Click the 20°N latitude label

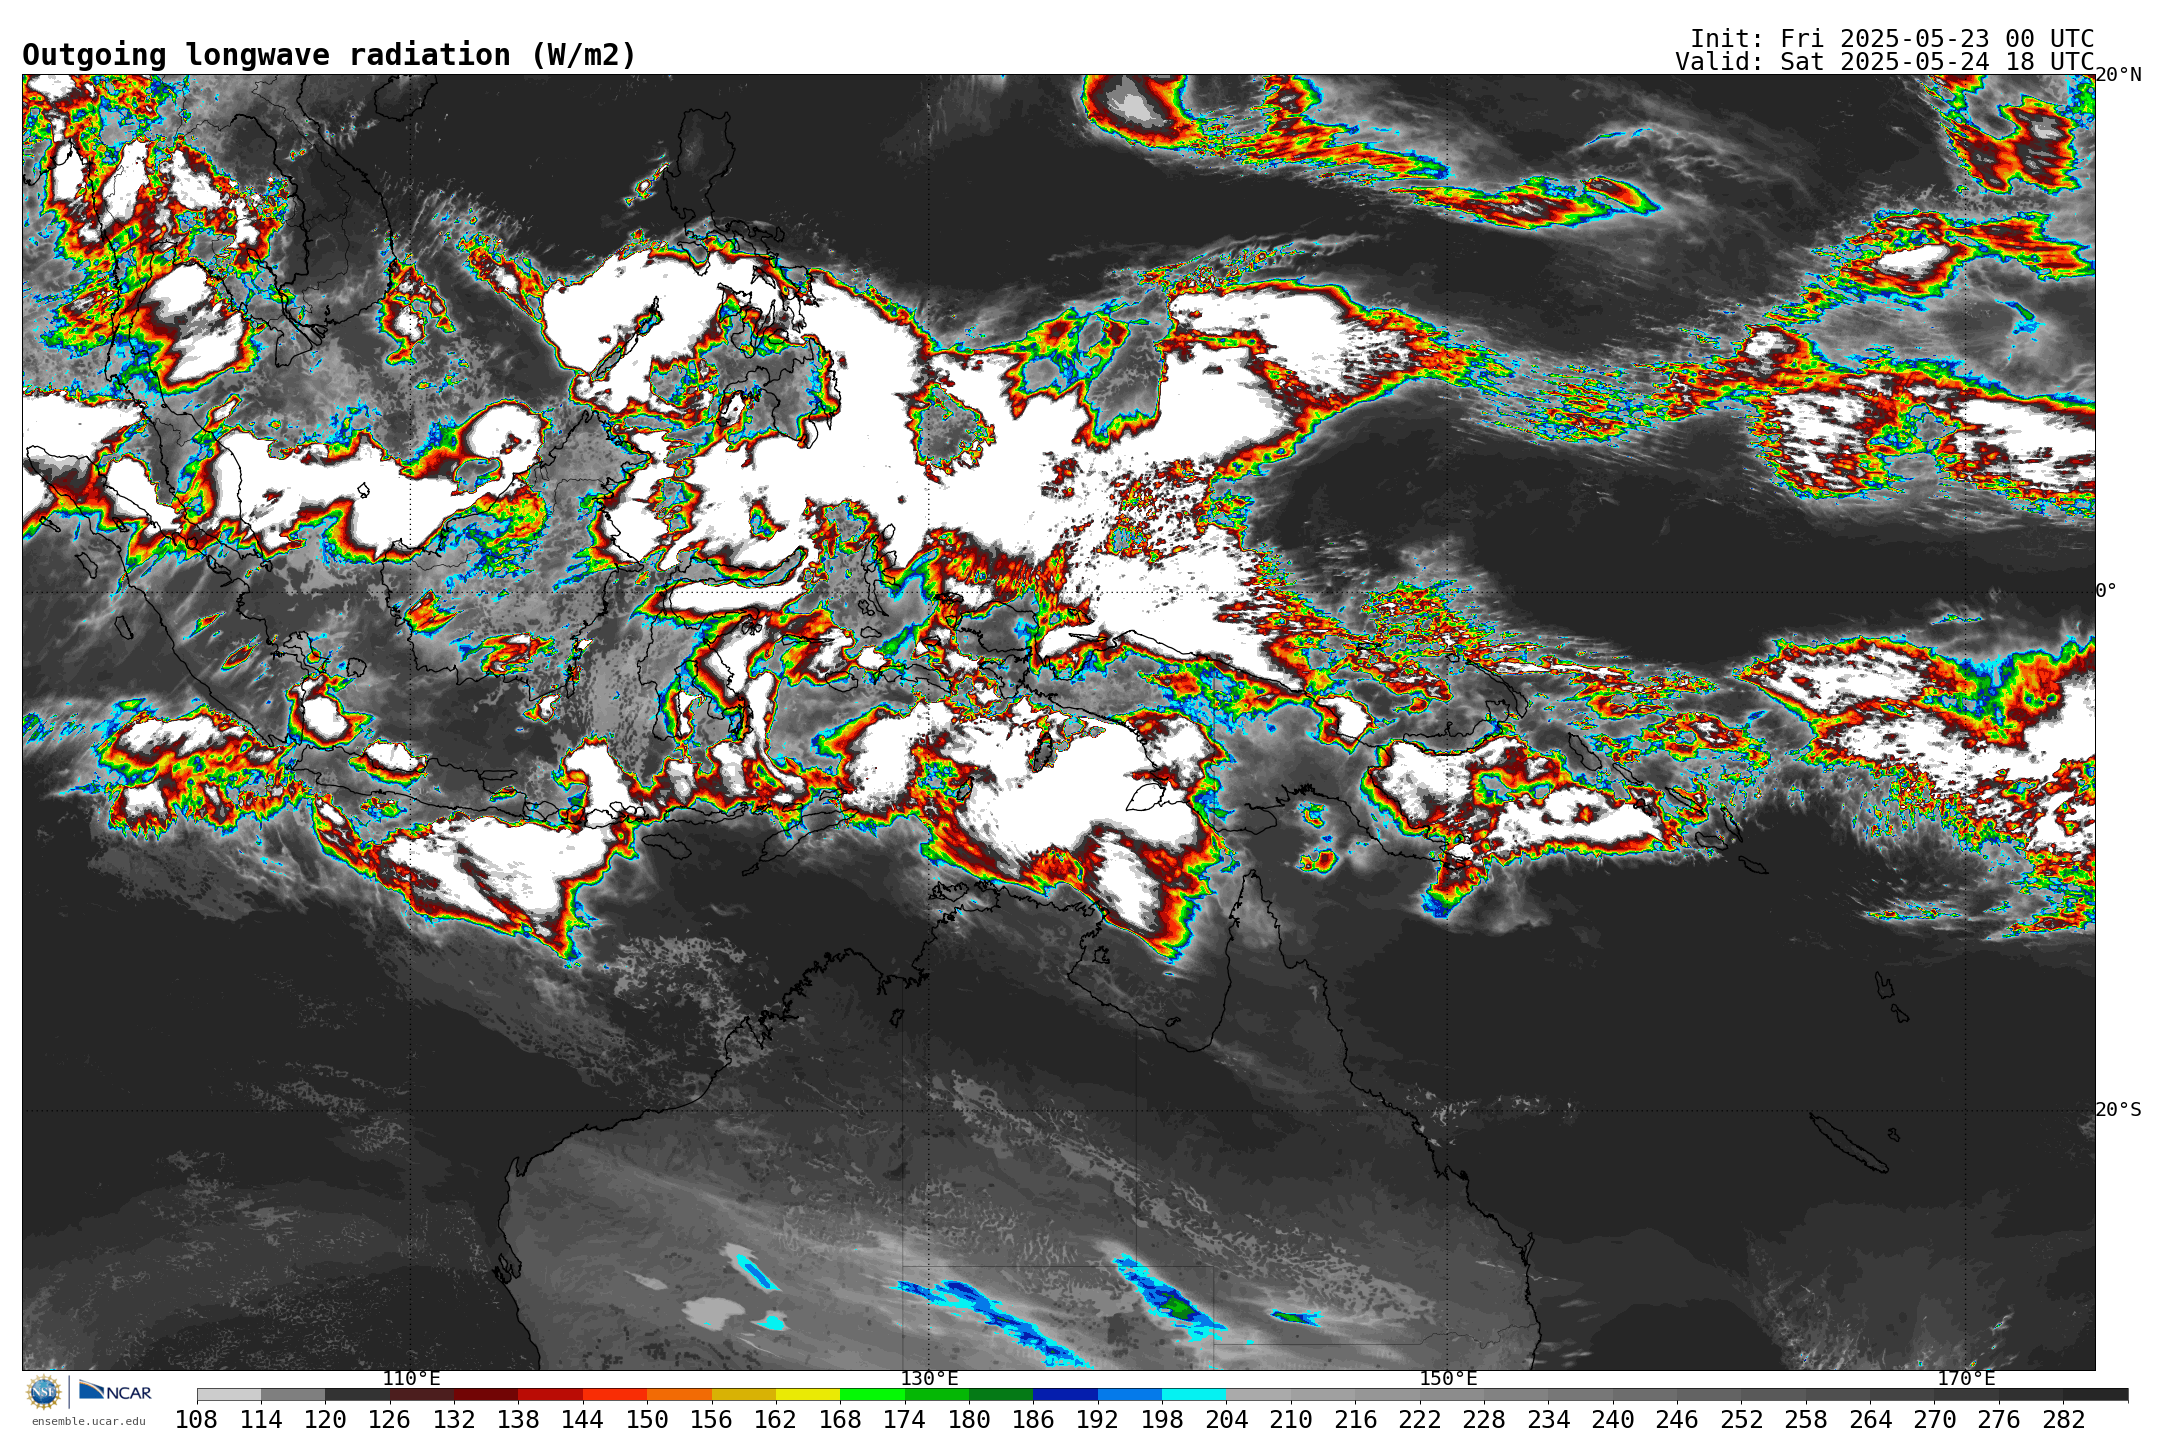coord(2118,75)
